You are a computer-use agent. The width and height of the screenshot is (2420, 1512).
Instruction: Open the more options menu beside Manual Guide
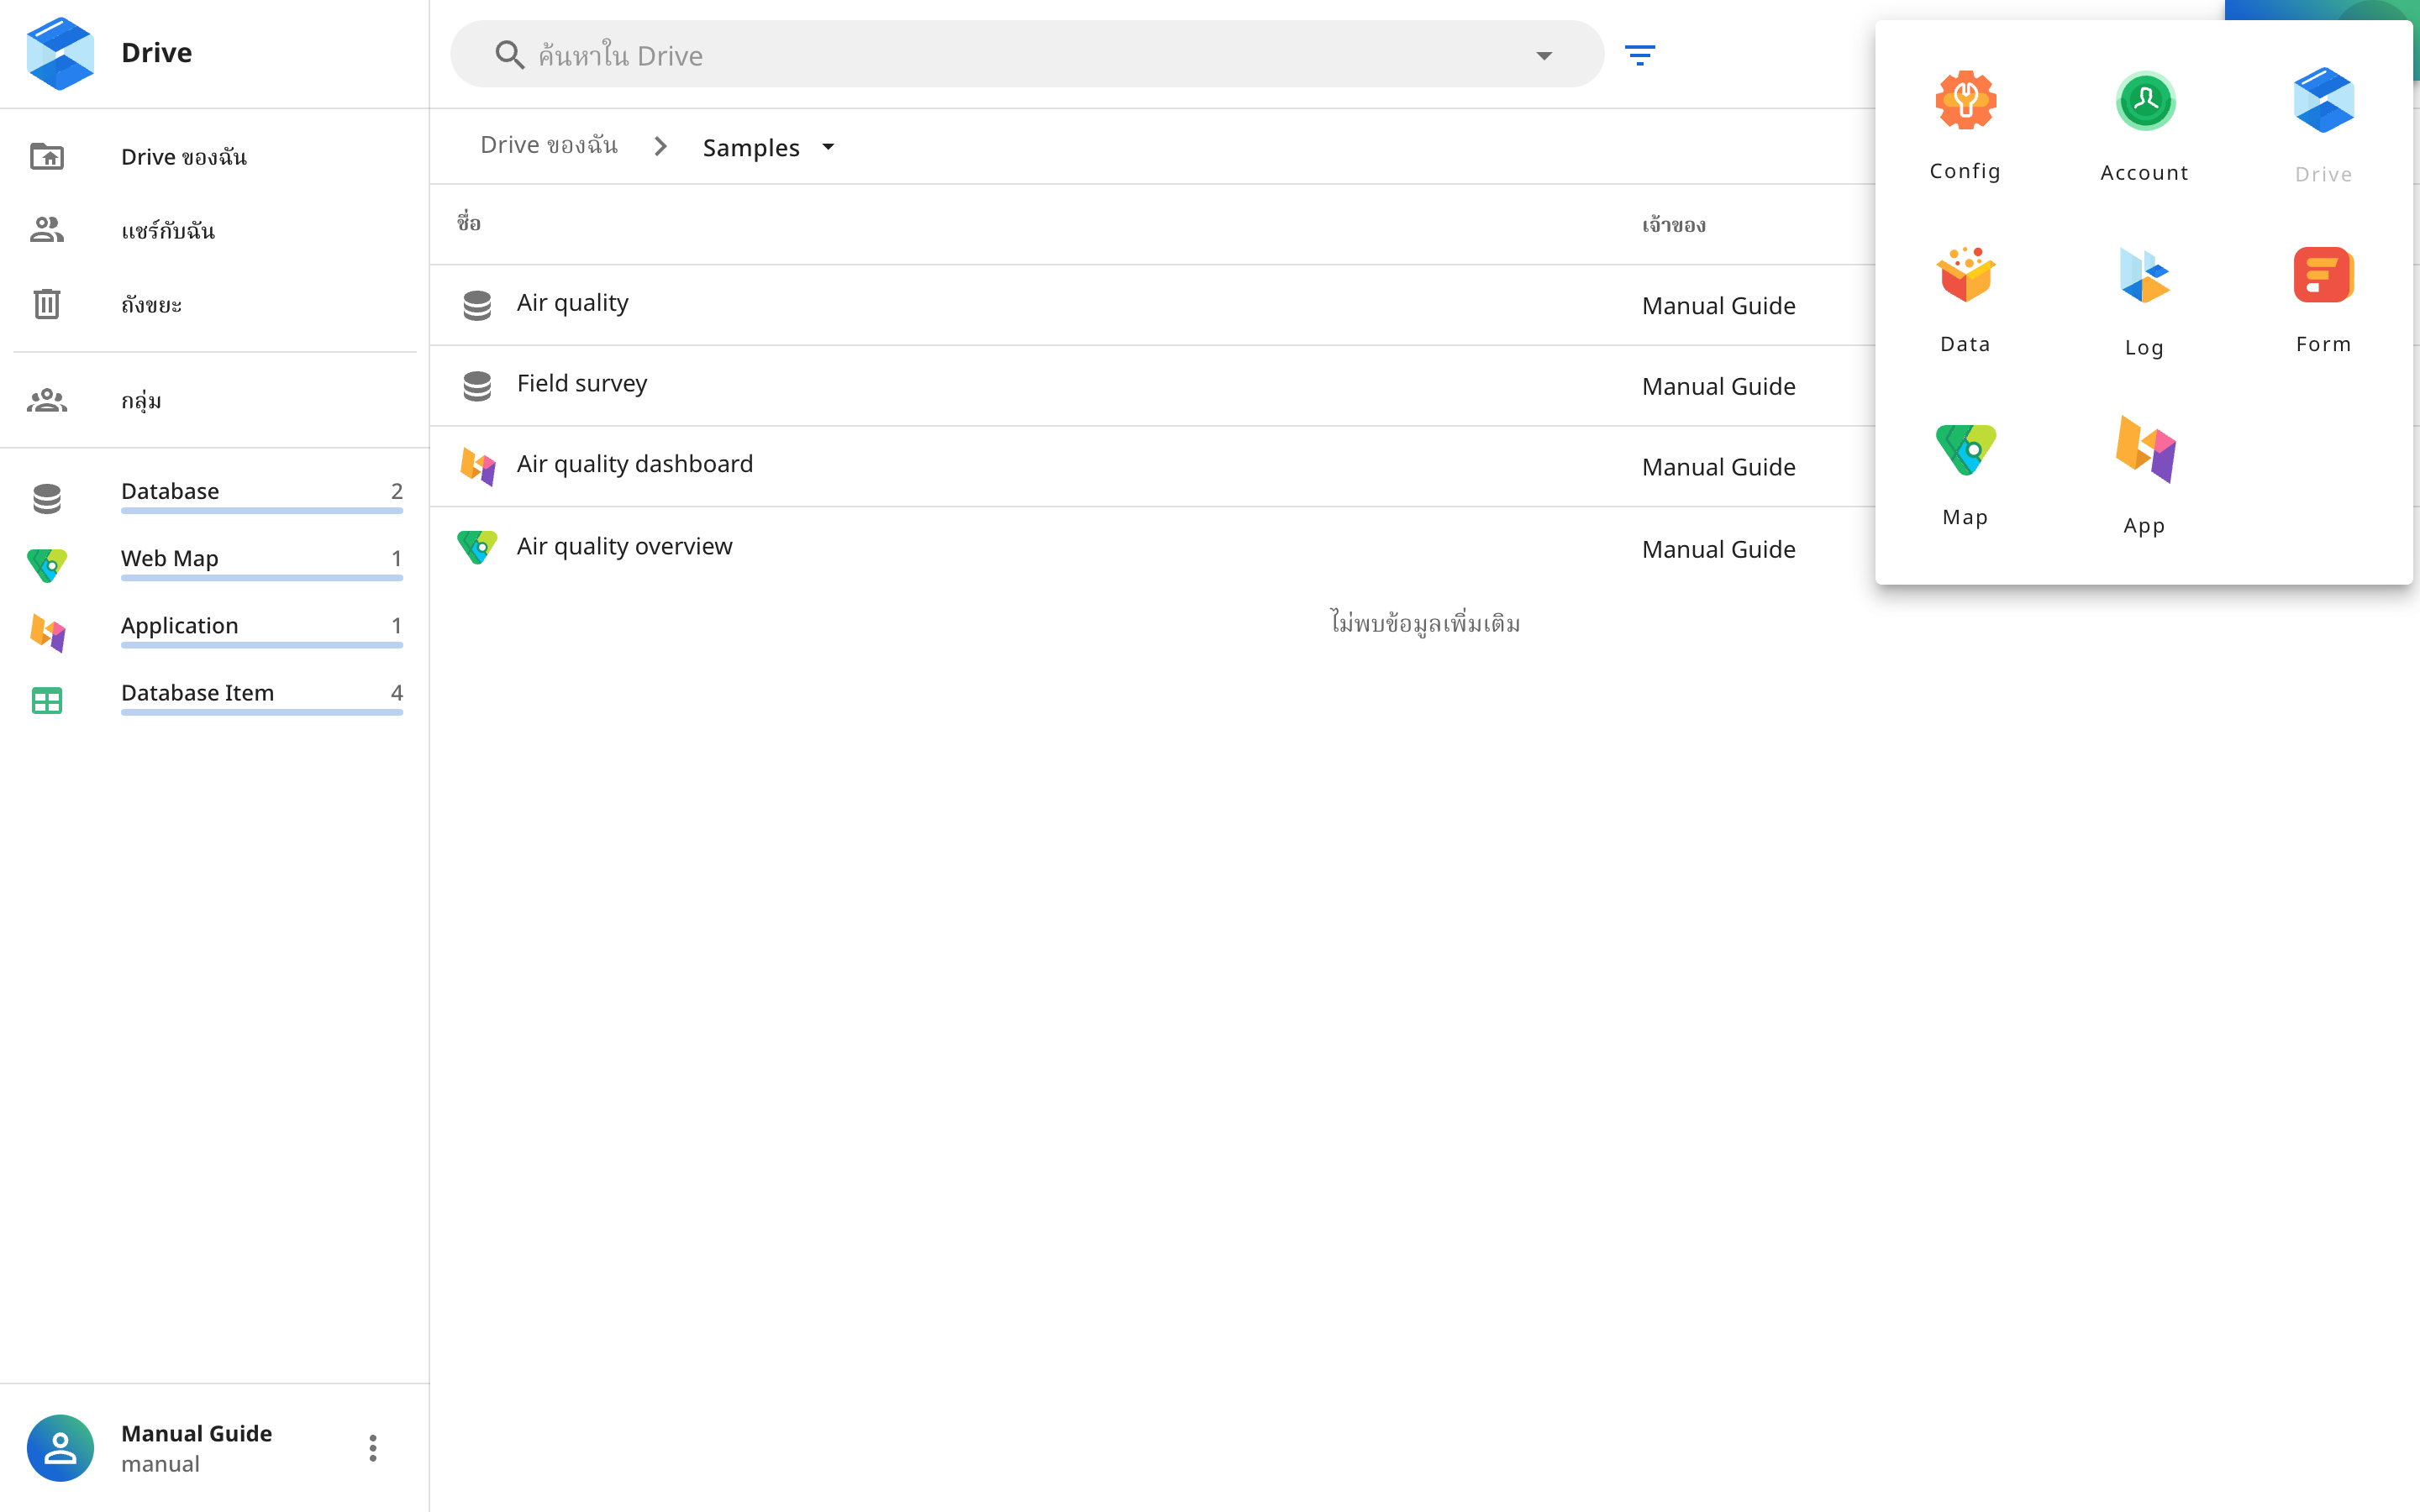point(373,1447)
